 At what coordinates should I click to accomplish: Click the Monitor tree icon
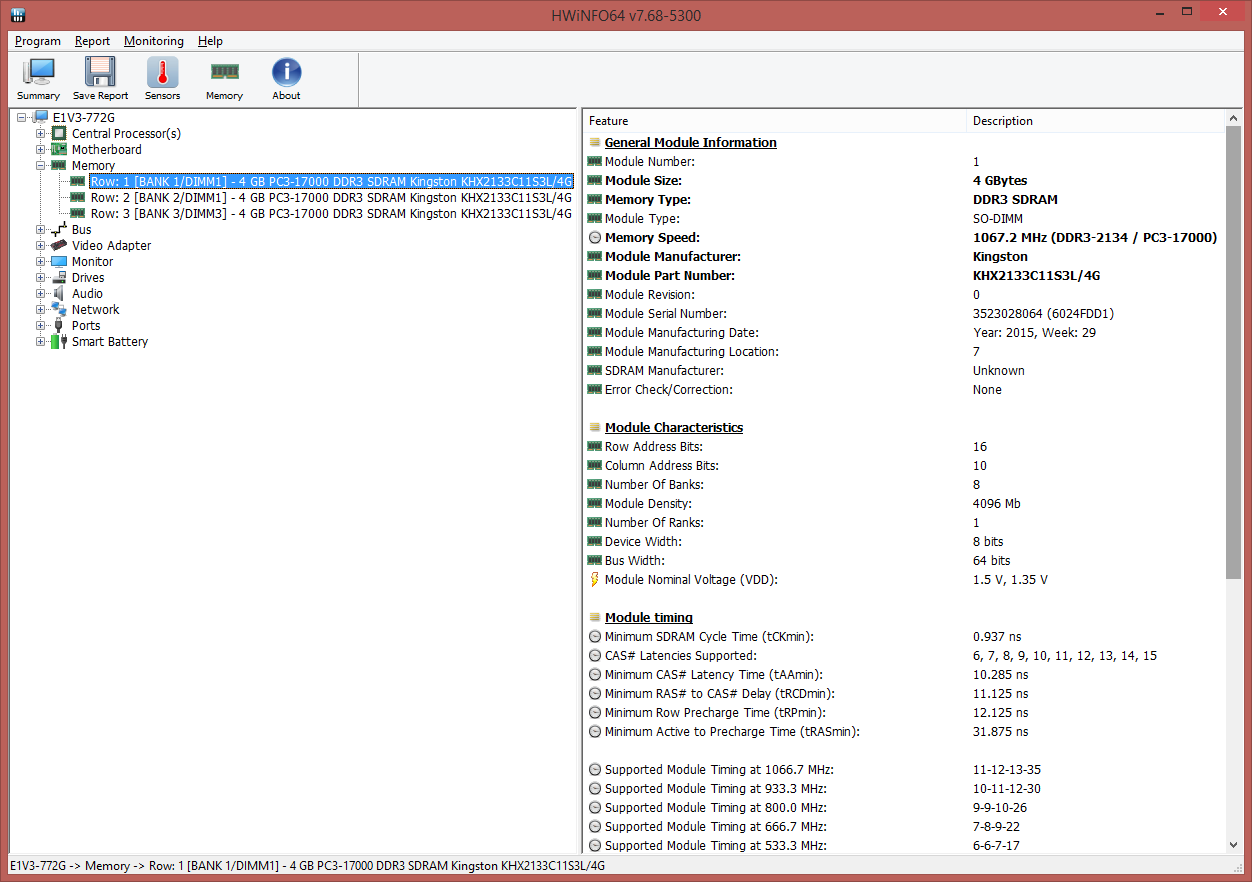tap(60, 261)
